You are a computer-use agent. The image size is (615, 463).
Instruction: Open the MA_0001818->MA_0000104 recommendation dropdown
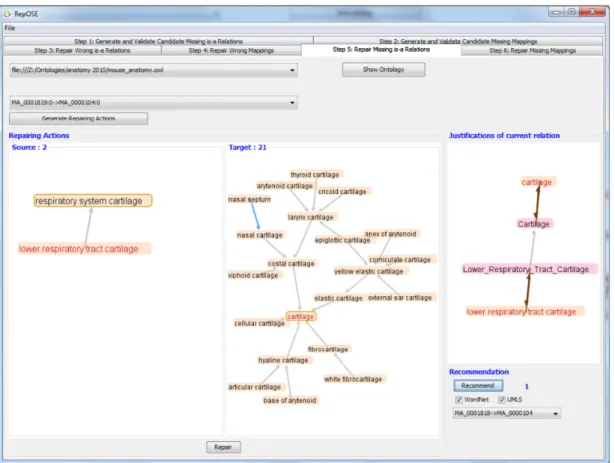507,413
